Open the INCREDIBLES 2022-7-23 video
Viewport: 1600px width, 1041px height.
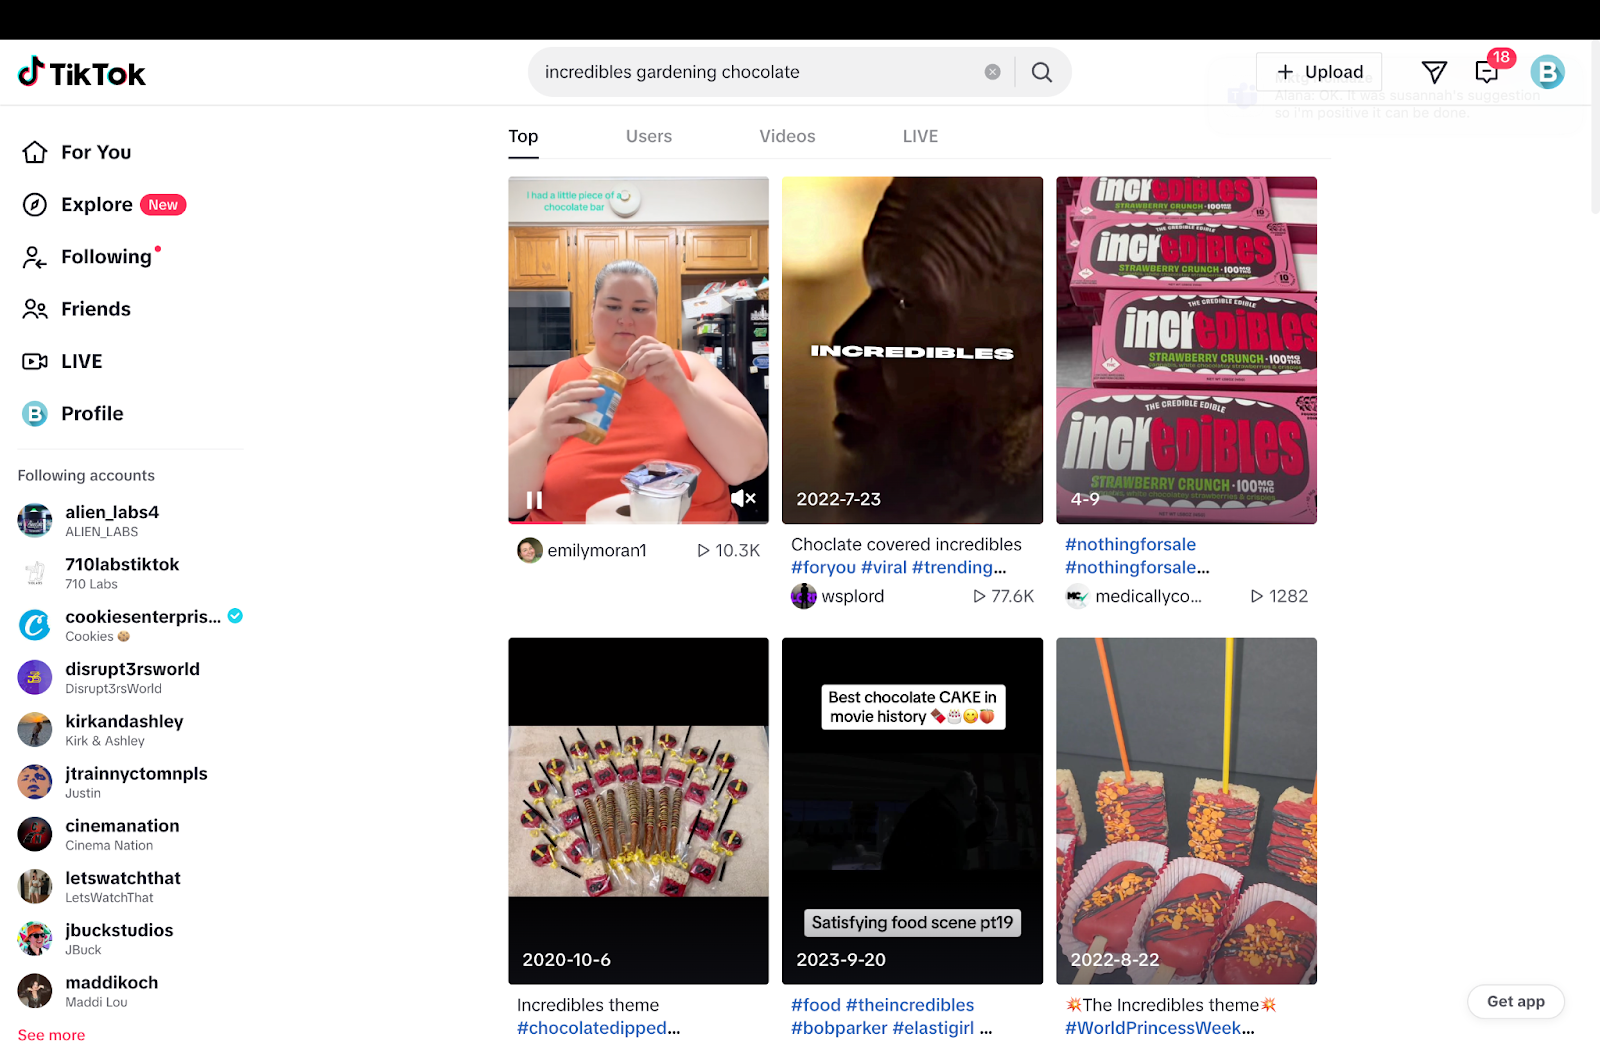(912, 350)
